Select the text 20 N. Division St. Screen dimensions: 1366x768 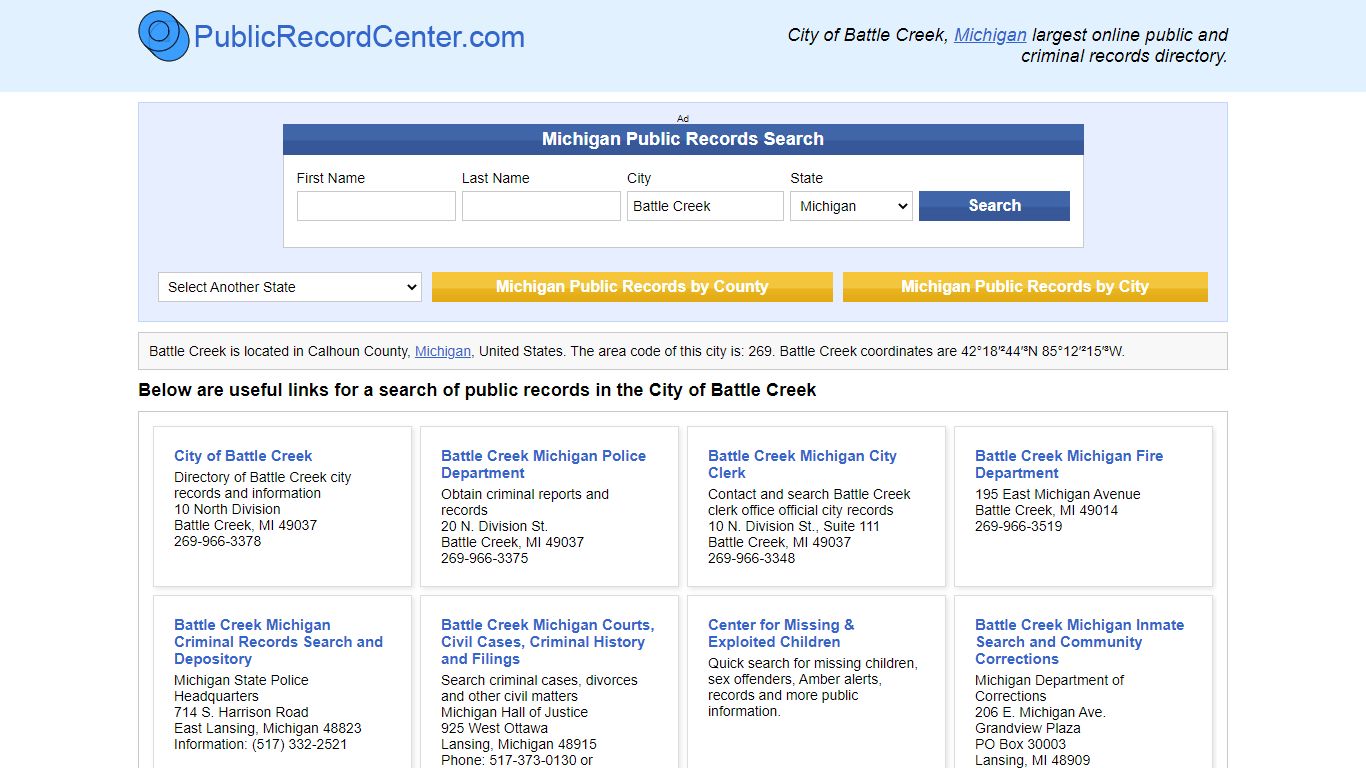(494, 526)
